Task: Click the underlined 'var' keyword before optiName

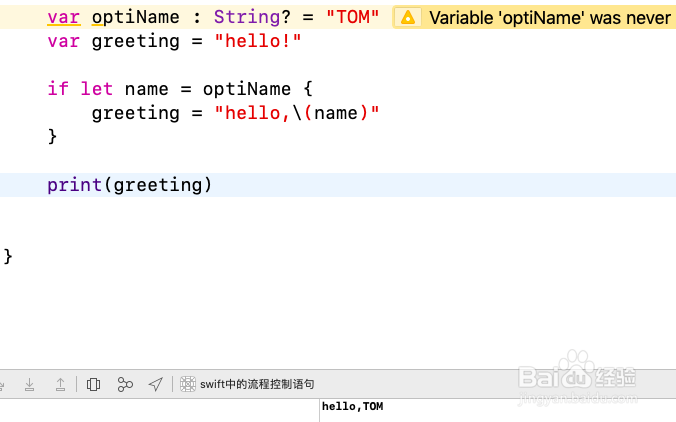Action: coord(64,17)
